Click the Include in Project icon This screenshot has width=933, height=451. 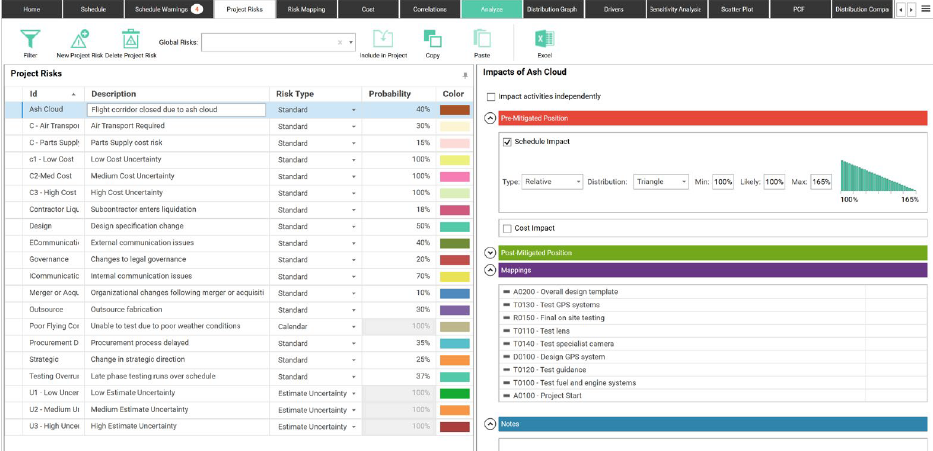383,39
